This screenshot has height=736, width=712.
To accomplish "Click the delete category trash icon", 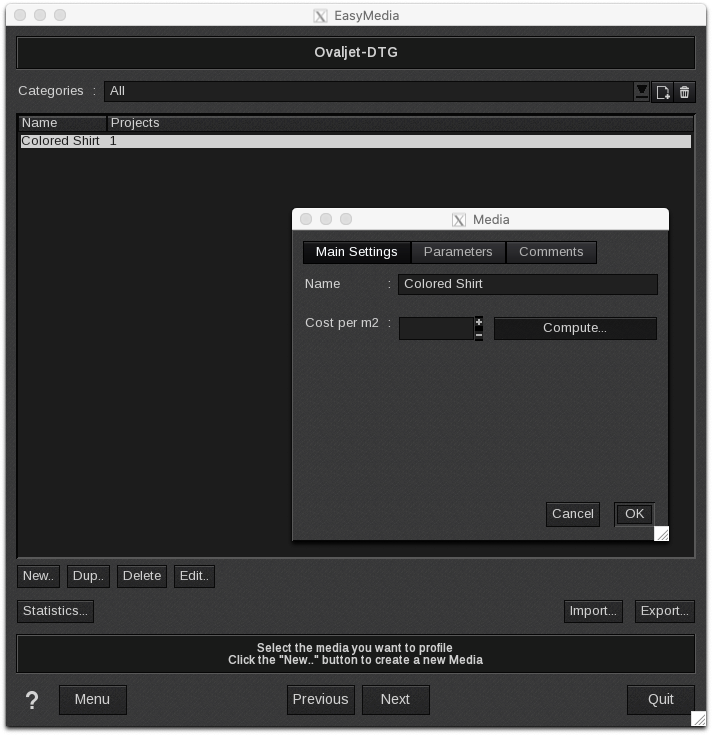I will 685,92.
